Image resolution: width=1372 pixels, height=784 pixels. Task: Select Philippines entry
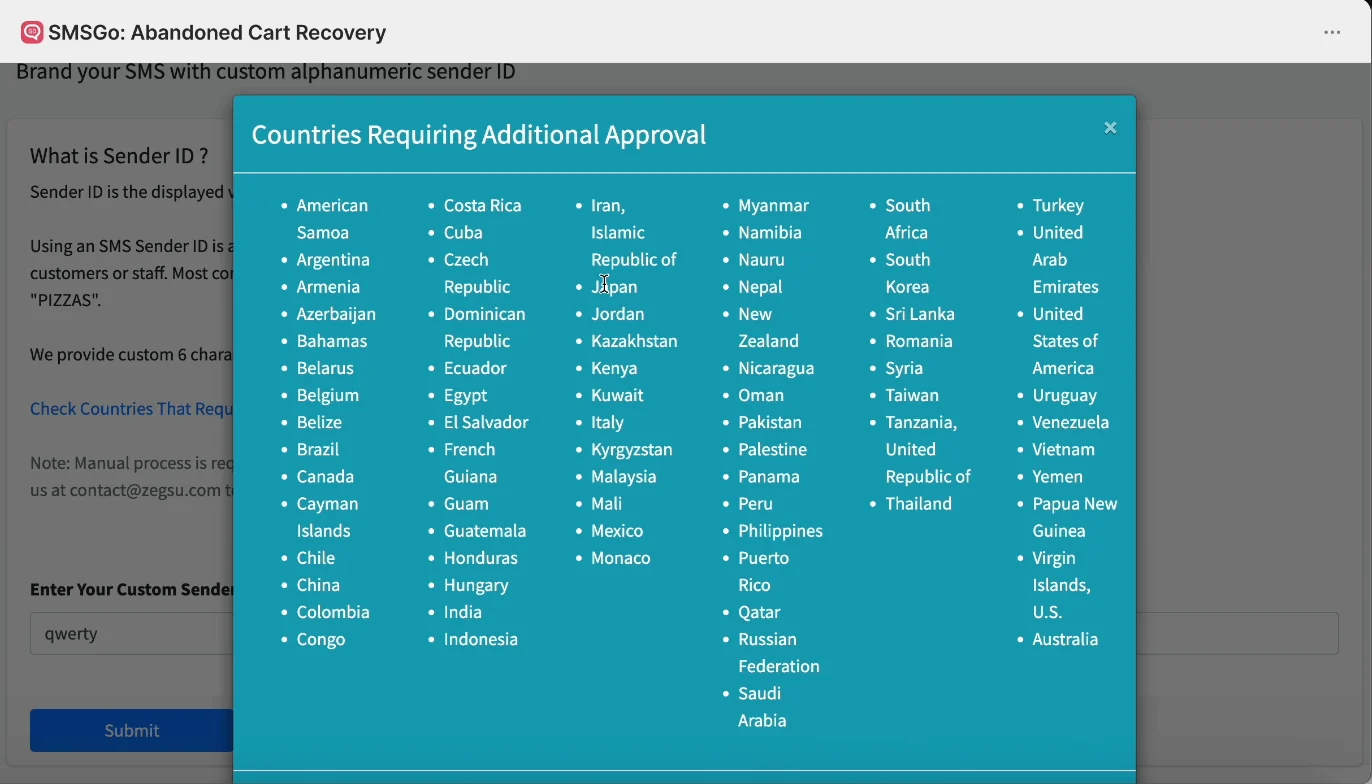click(781, 531)
